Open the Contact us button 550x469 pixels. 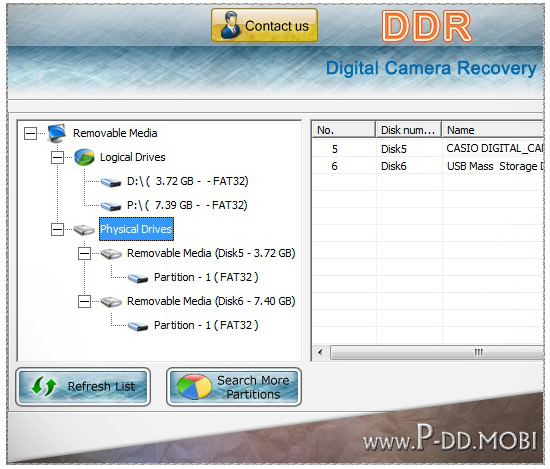point(264,26)
